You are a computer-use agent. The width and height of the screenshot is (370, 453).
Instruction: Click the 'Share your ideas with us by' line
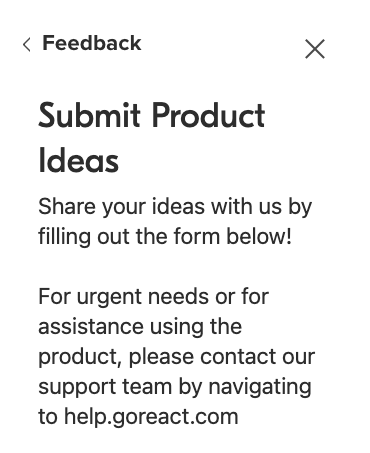click(175, 206)
